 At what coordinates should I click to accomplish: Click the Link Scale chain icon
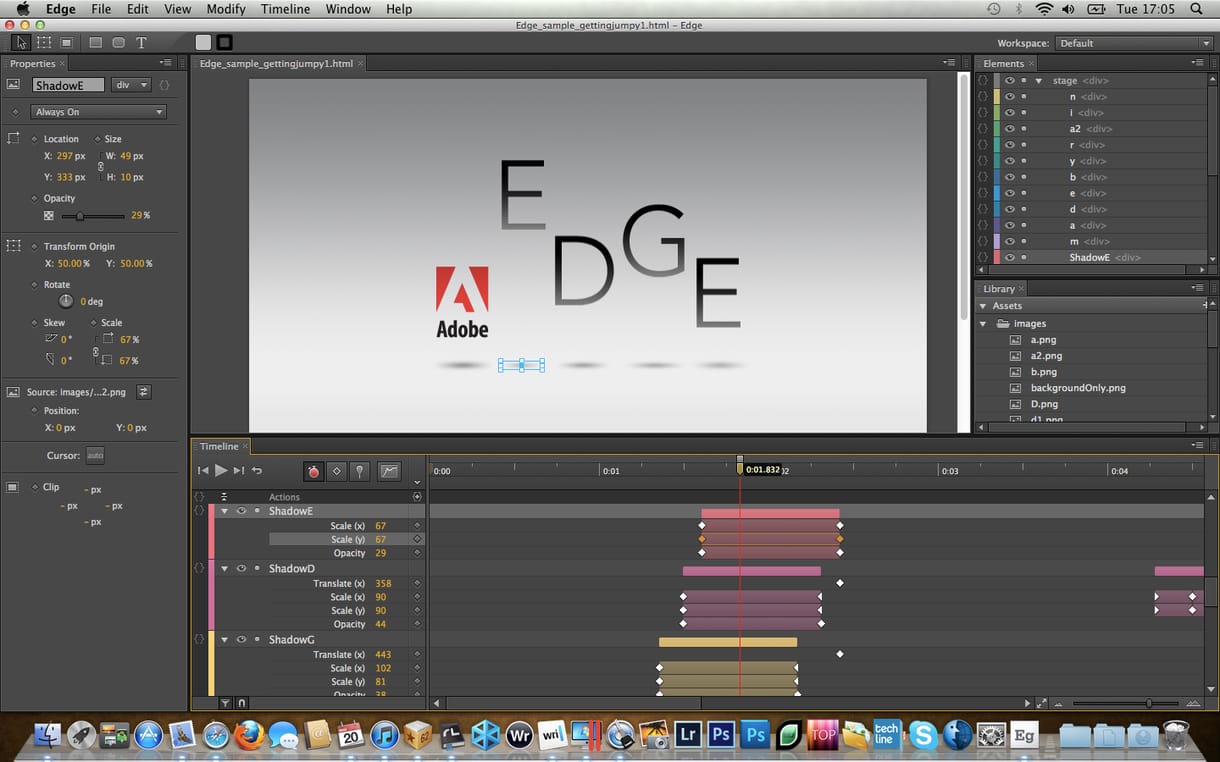pos(97,350)
